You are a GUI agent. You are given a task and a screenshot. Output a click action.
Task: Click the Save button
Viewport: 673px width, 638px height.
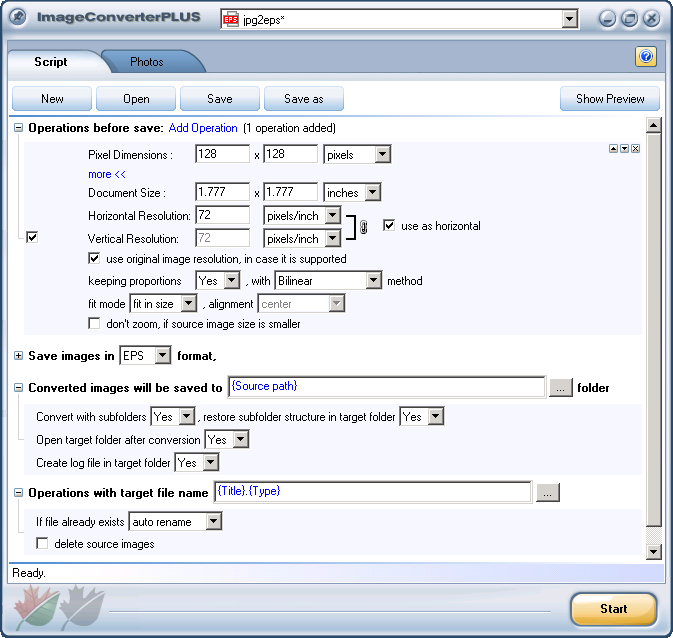pyautogui.click(x=220, y=99)
